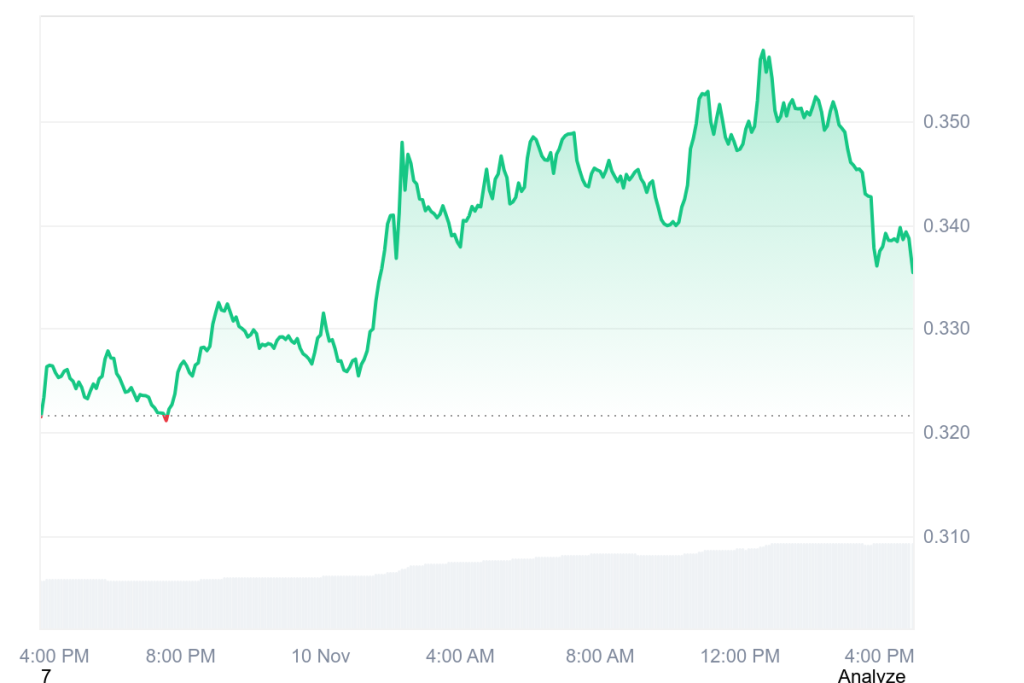Click the rightmost 4:00 PM axis label
Viewport: 1024px width, 683px height.
[x=880, y=656]
